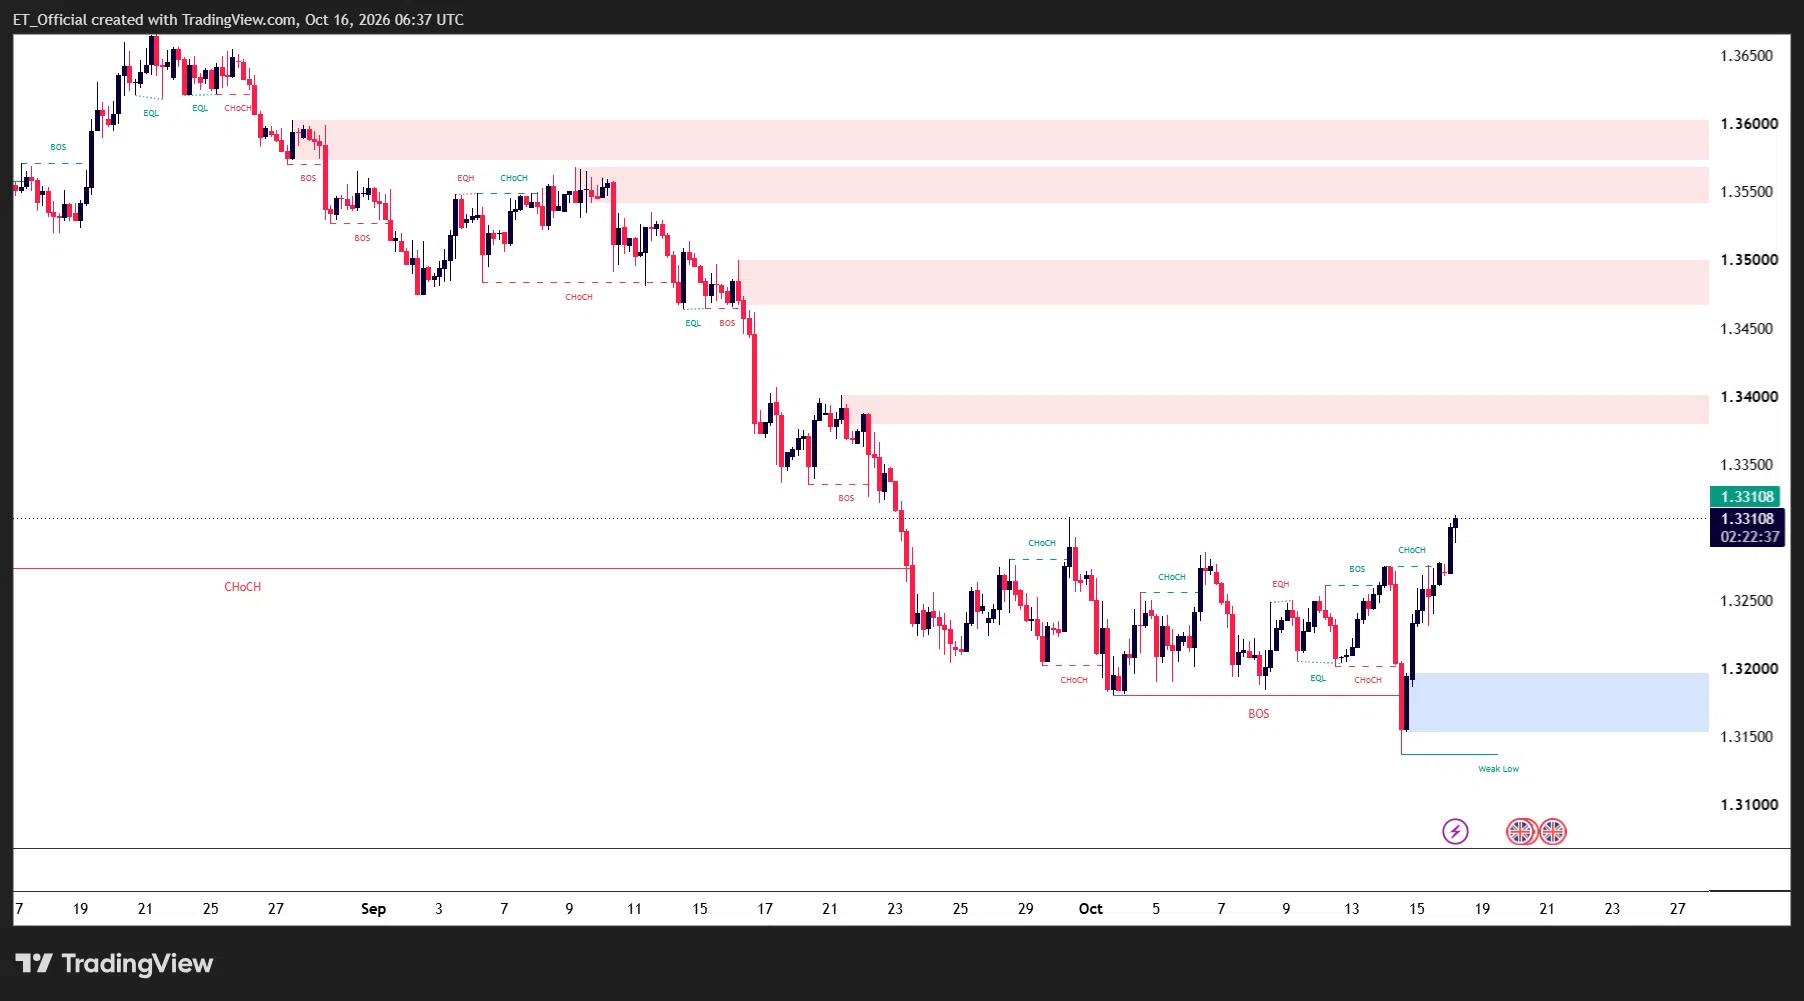Click the 29 date label on time axis

click(x=1025, y=909)
